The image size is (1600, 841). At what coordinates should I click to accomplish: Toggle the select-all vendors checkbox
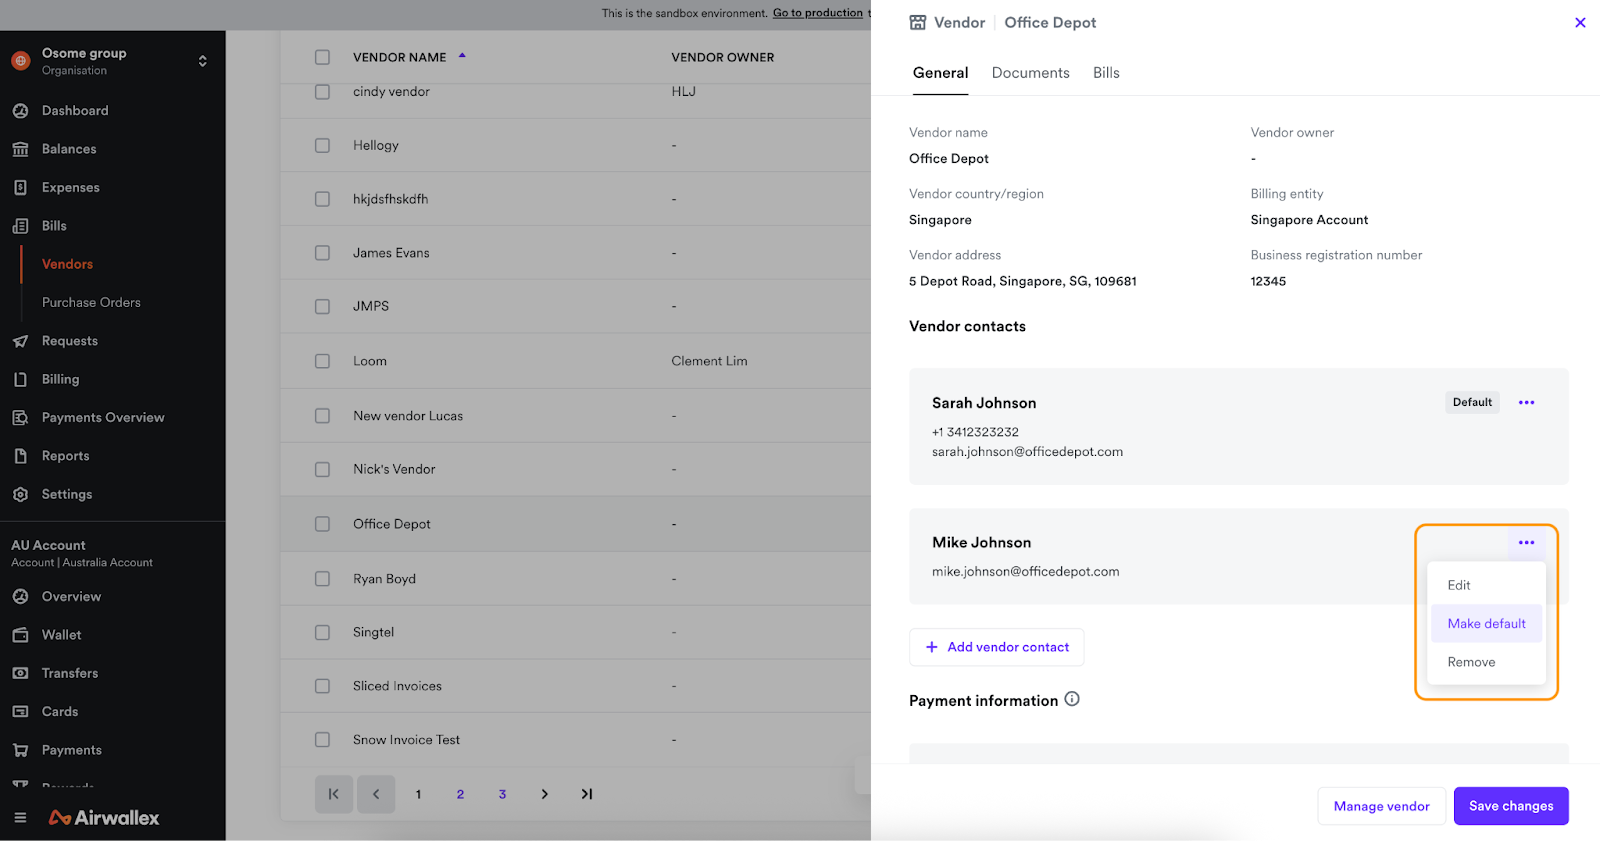click(x=322, y=58)
